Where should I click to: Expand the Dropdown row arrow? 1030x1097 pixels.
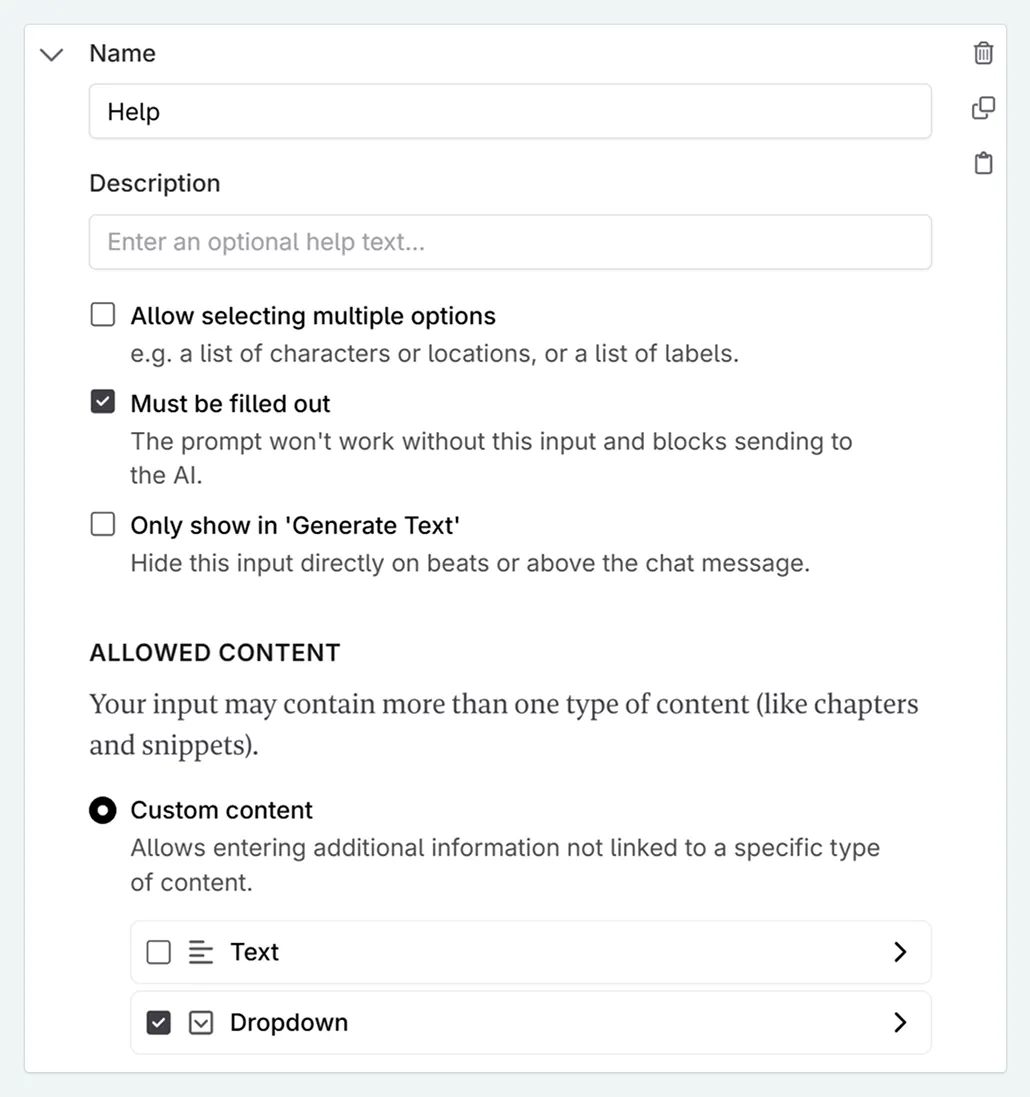click(899, 1022)
